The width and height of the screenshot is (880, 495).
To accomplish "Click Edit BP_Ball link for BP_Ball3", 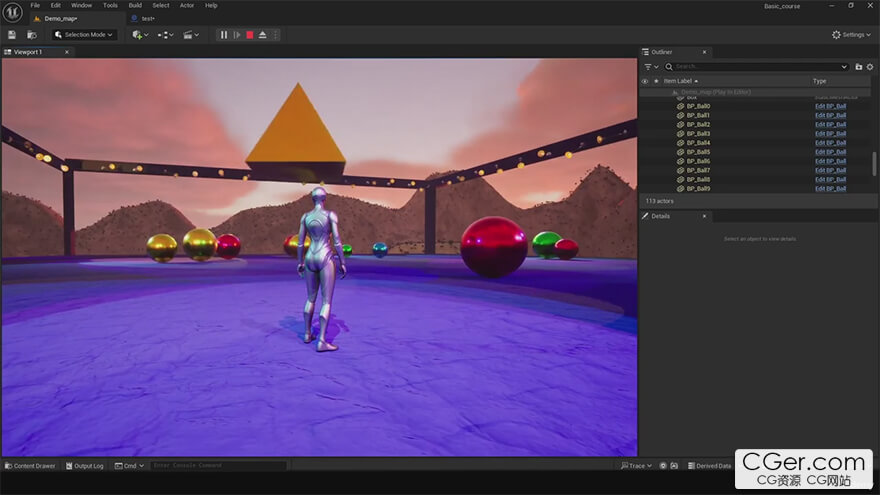I will 830,134.
